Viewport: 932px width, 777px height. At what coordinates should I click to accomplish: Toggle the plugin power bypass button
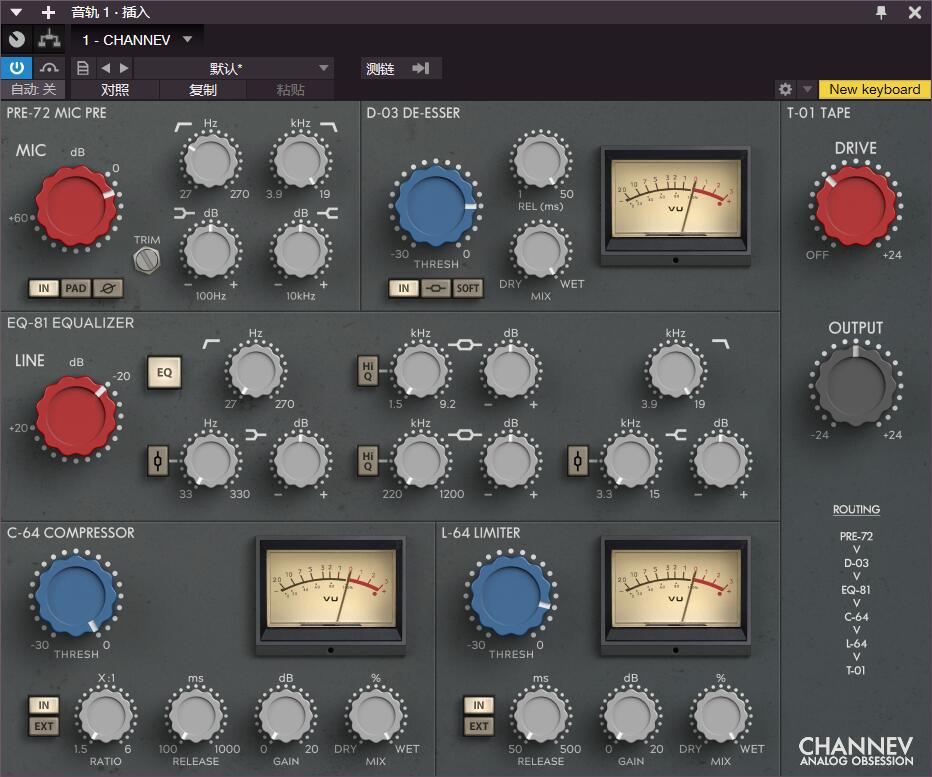click(17, 68)
